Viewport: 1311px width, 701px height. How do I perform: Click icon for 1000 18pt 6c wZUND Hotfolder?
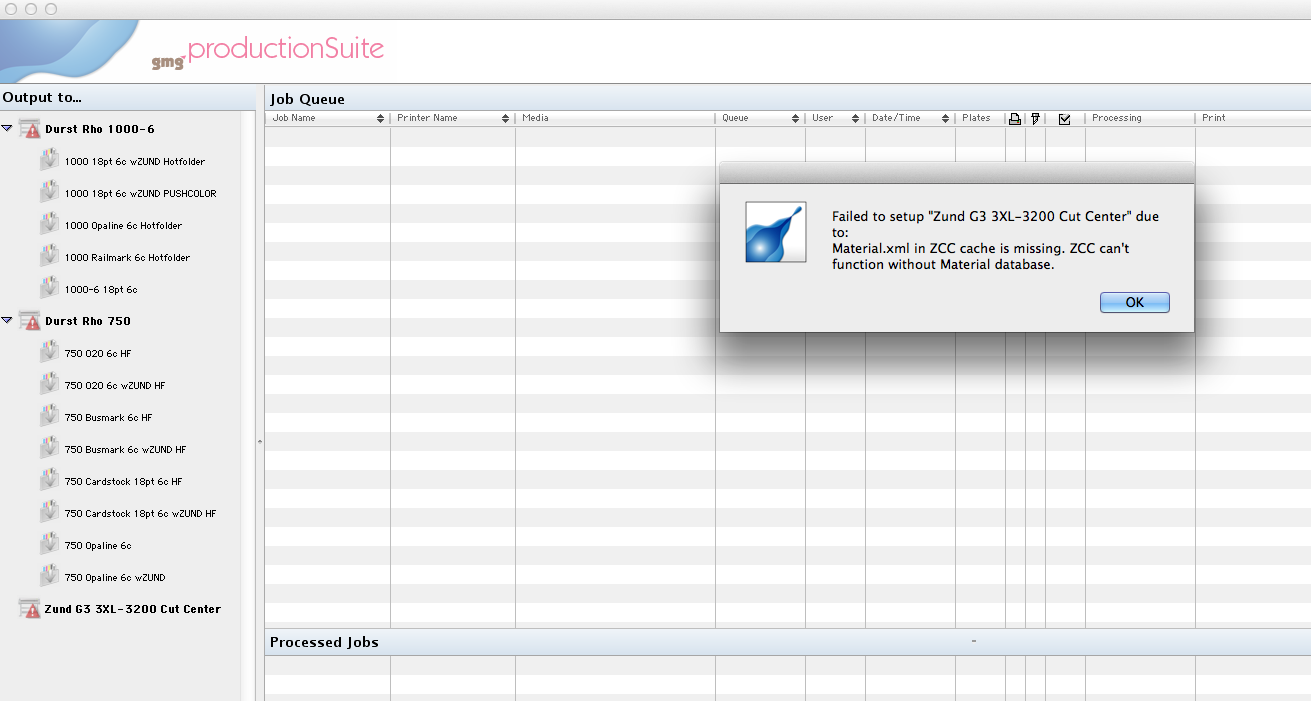[x=49, y=161]
